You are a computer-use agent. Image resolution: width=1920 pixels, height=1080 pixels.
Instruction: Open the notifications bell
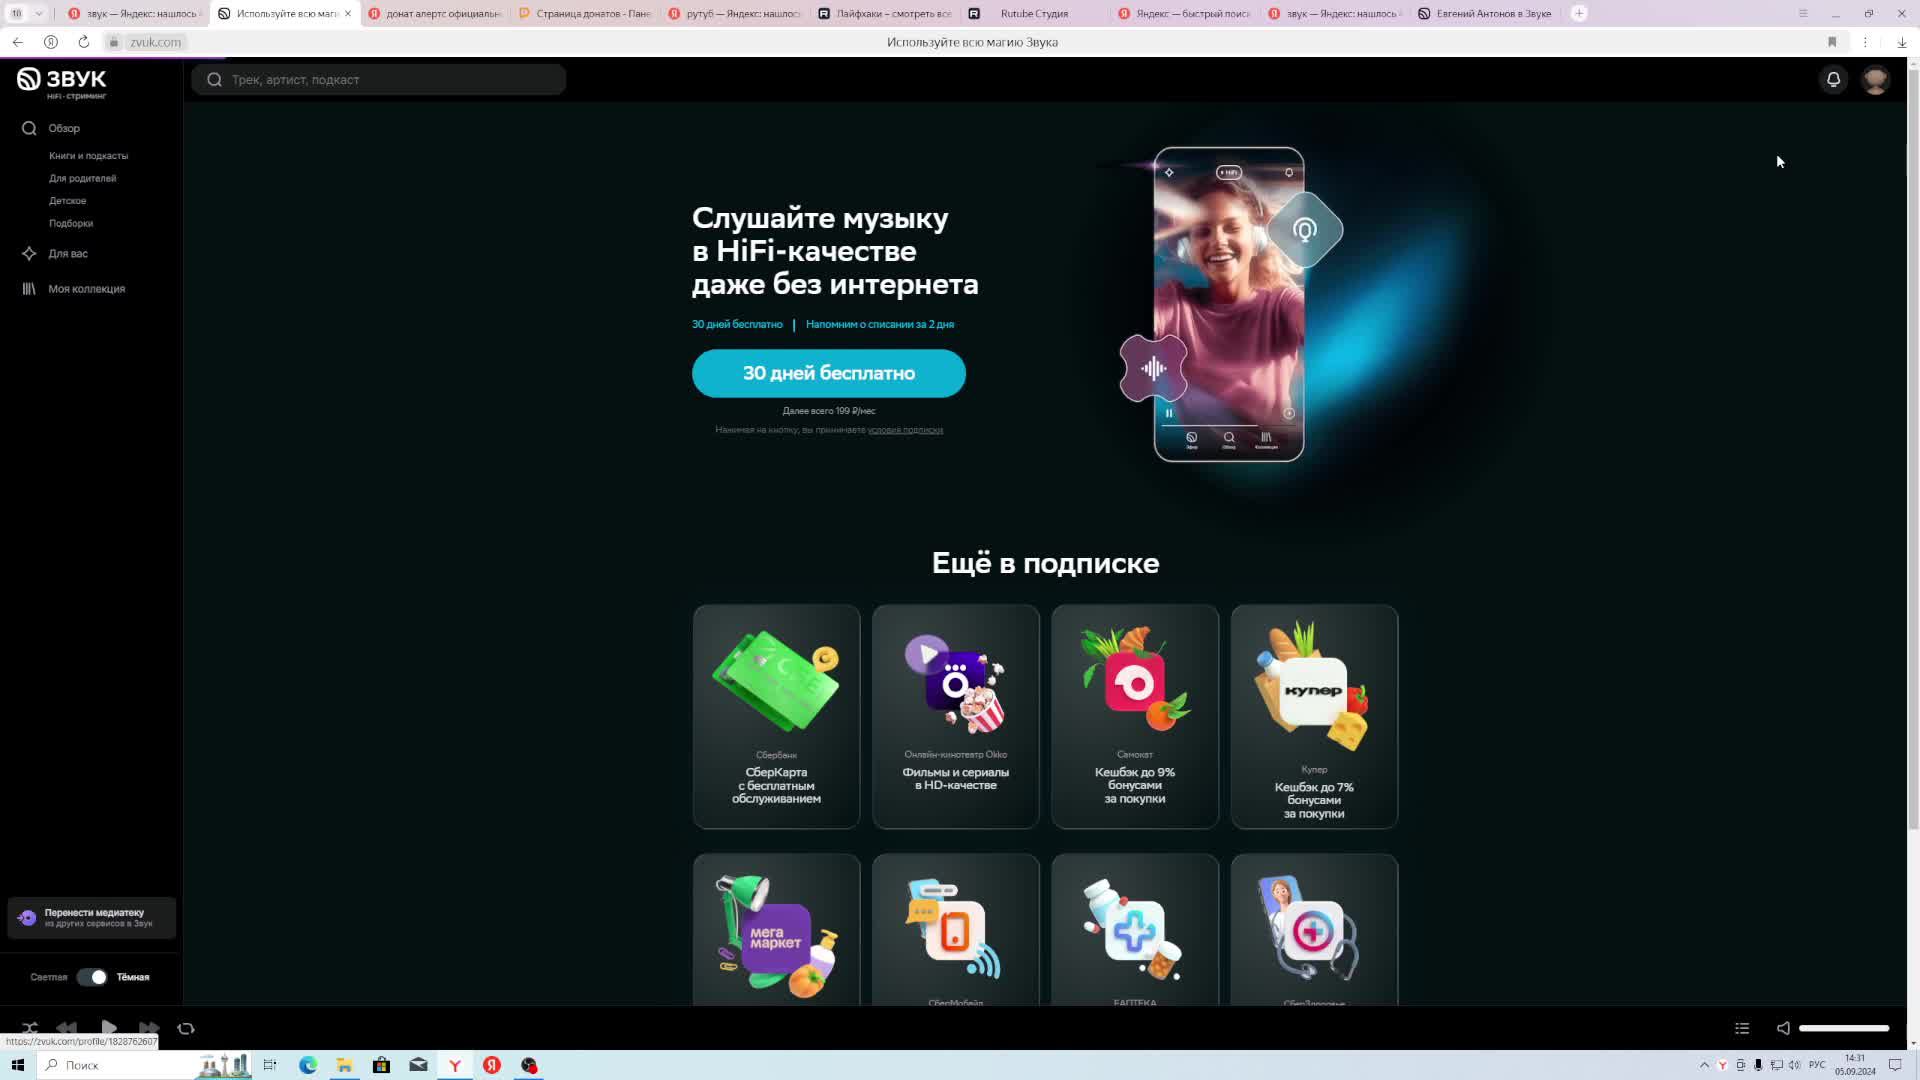[x=1833, y=80]
